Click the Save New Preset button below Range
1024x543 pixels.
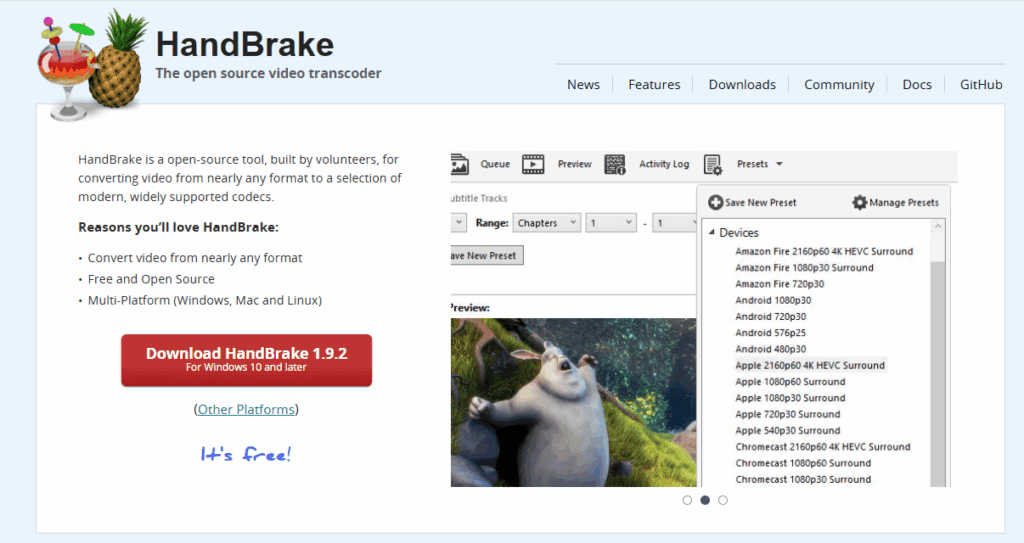coord(487,255)
